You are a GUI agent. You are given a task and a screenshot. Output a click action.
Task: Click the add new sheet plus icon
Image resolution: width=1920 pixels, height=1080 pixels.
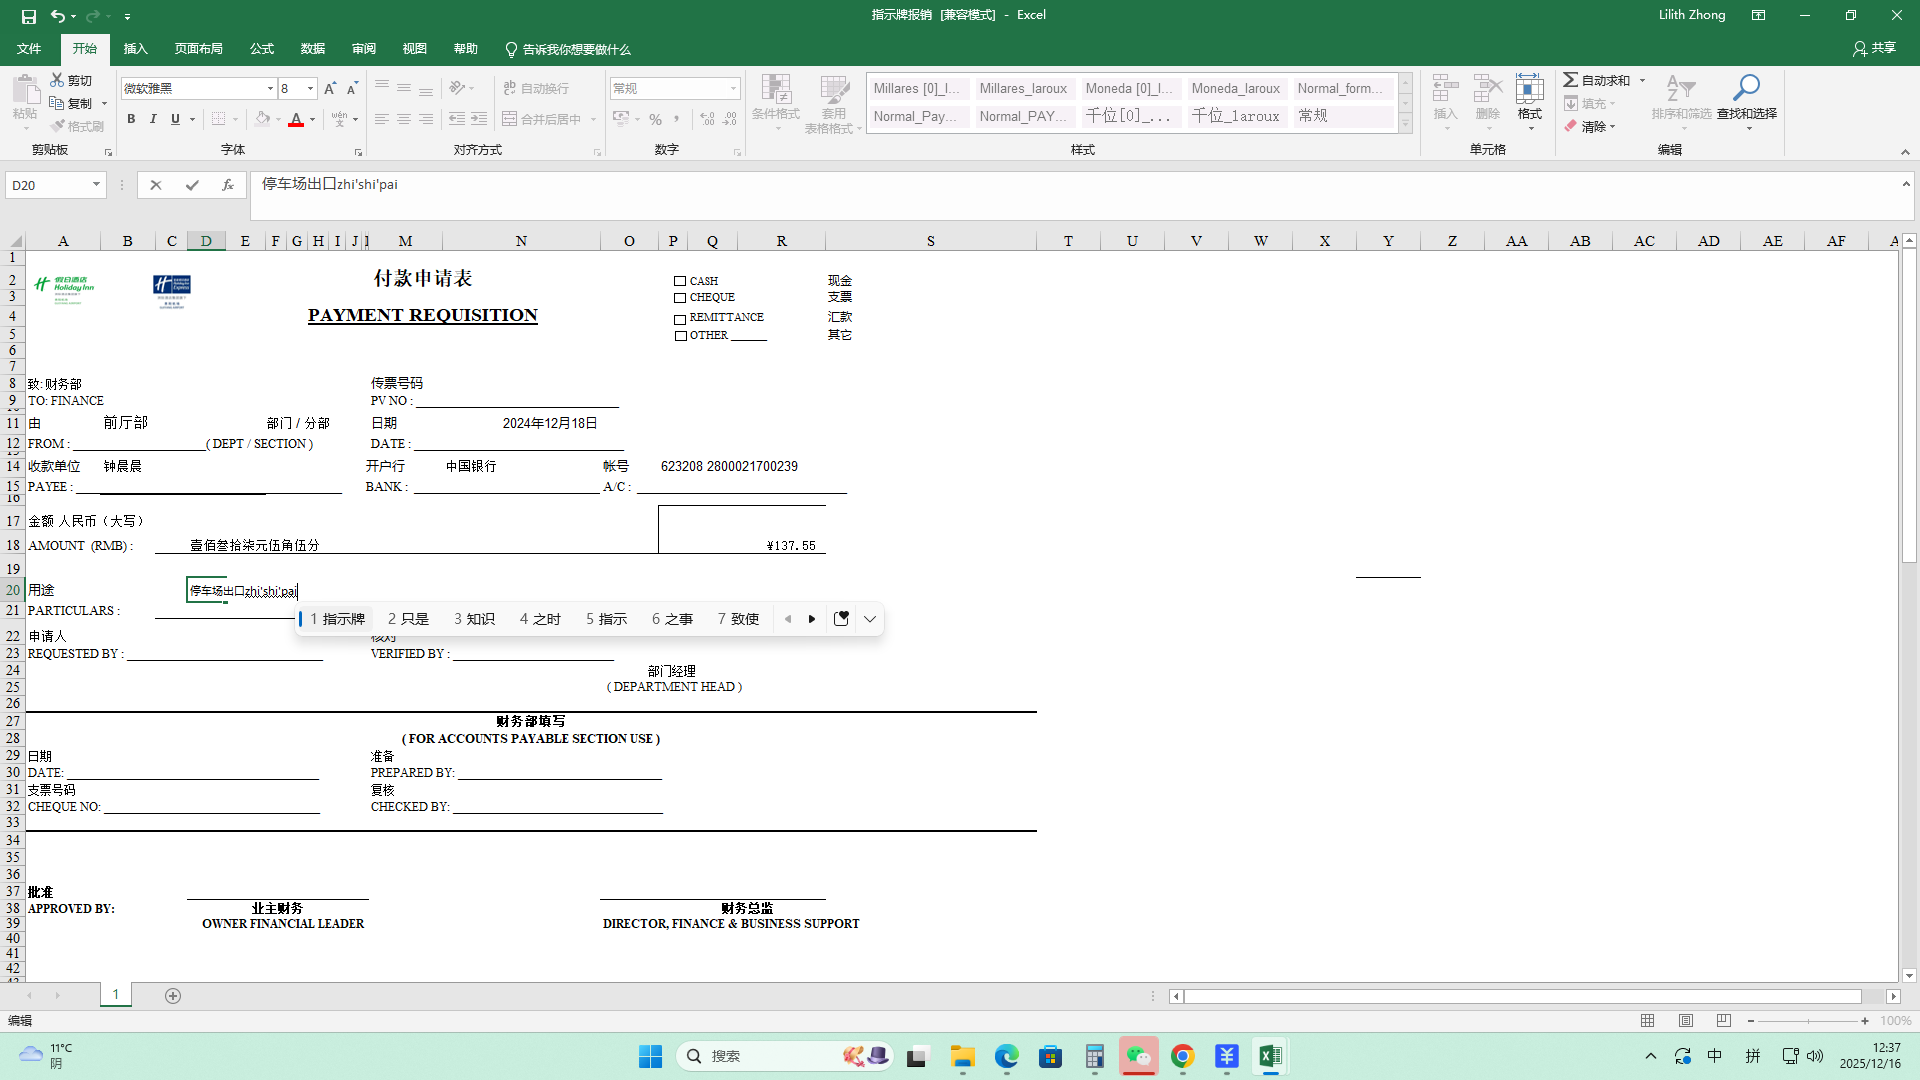coord(173,996)
